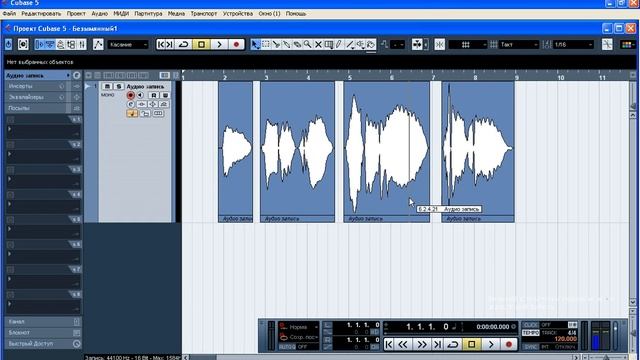Select the Time Warp tool

pos(329,44)
